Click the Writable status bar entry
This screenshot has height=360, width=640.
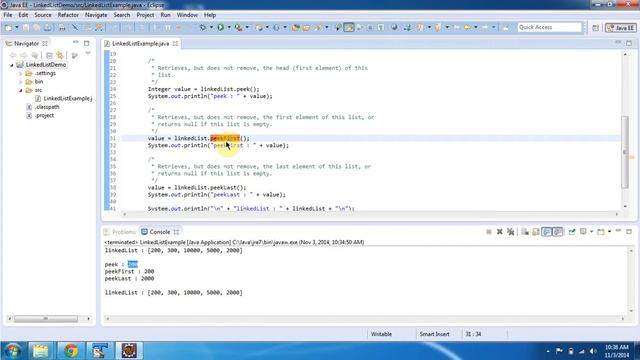coord(381,334)
